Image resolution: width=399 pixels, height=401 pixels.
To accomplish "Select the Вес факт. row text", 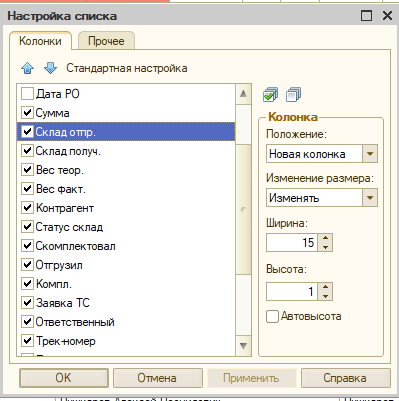I will 61,189.
